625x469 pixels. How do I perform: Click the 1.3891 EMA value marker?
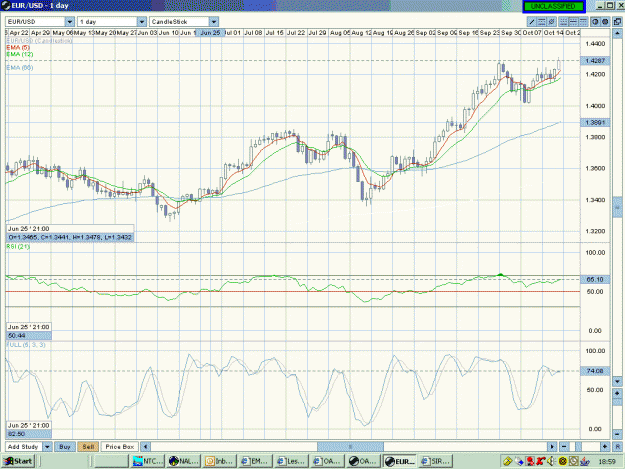click(x=595, y=122)
